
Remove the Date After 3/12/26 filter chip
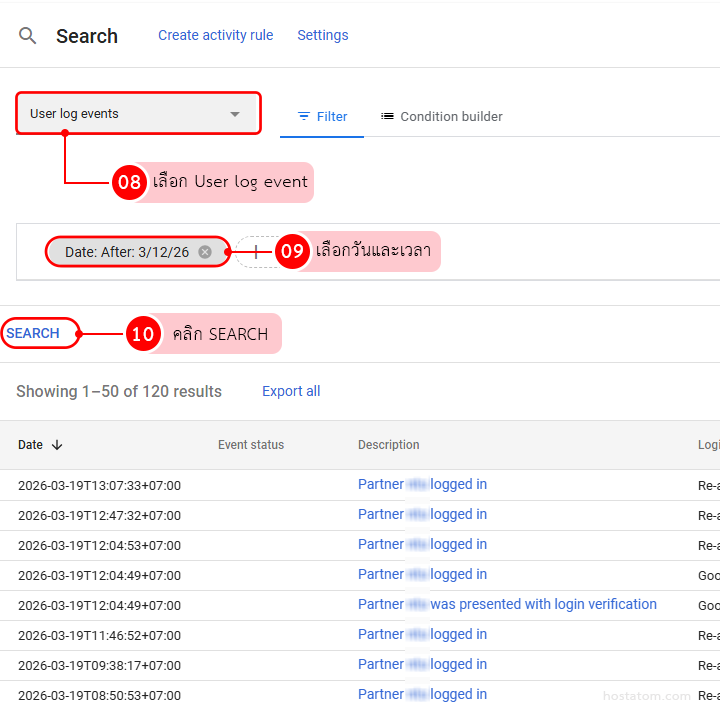click(205, 252)
